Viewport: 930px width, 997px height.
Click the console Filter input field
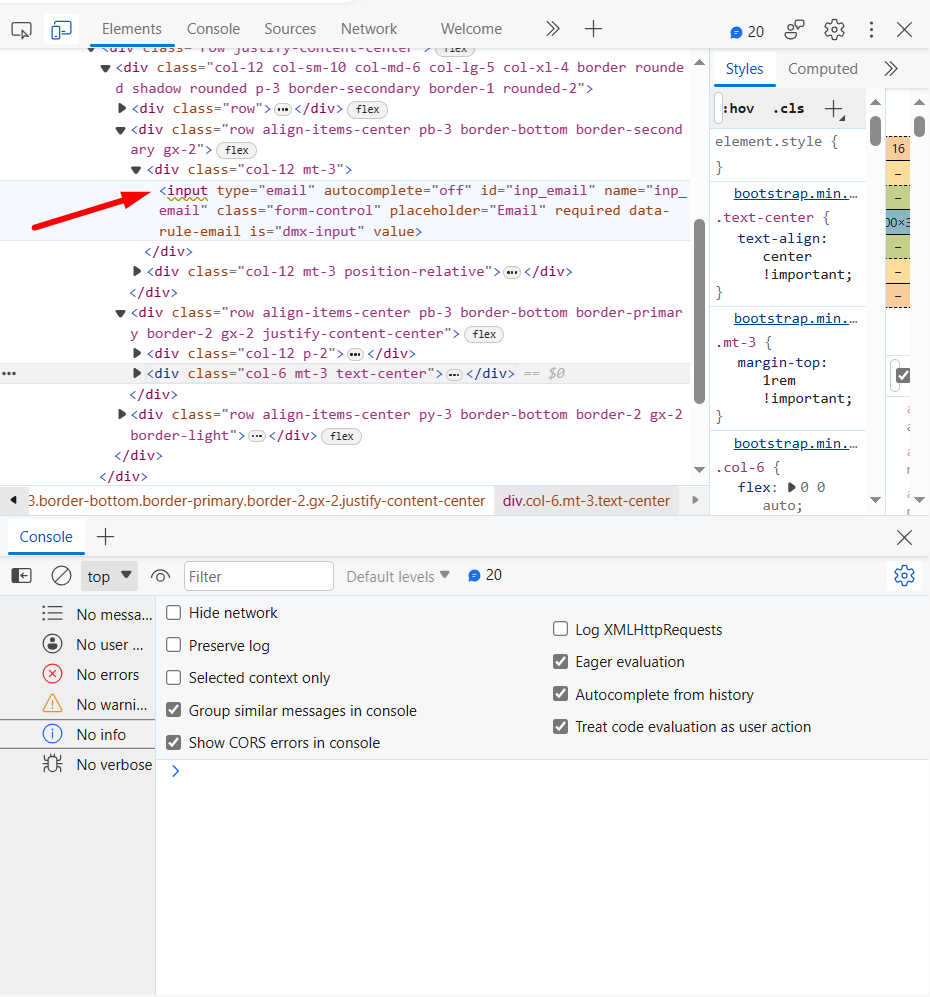(x=258, y=576)
